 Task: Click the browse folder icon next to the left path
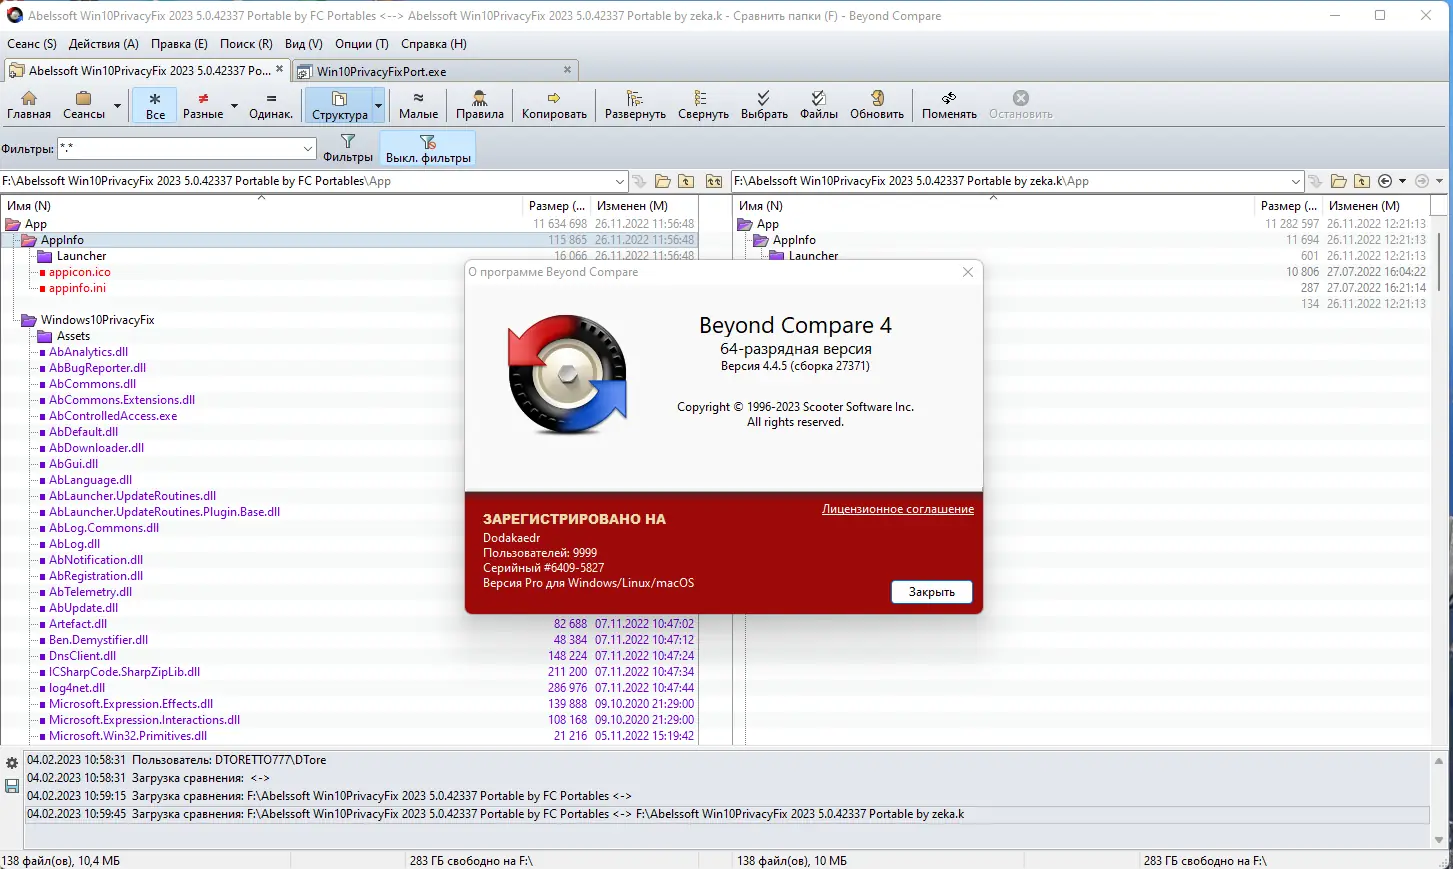click(662, 181)
